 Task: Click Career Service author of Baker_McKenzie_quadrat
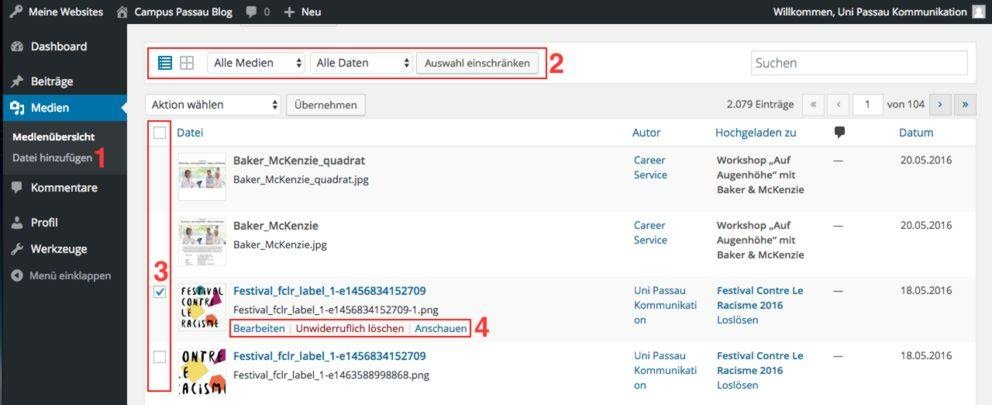point(650,167)
